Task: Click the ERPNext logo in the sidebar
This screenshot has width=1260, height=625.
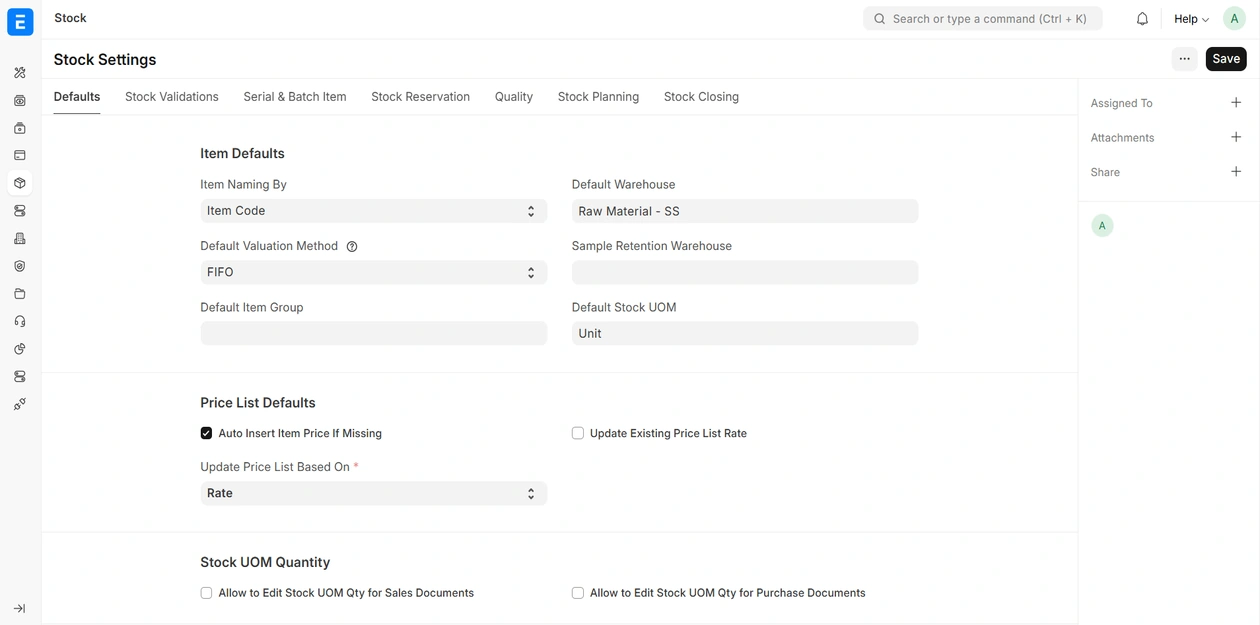Action: 20,21
